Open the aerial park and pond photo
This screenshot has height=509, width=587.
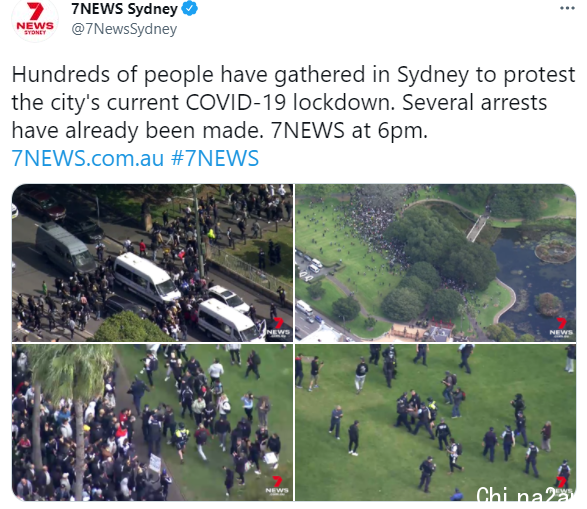[435, 263]
